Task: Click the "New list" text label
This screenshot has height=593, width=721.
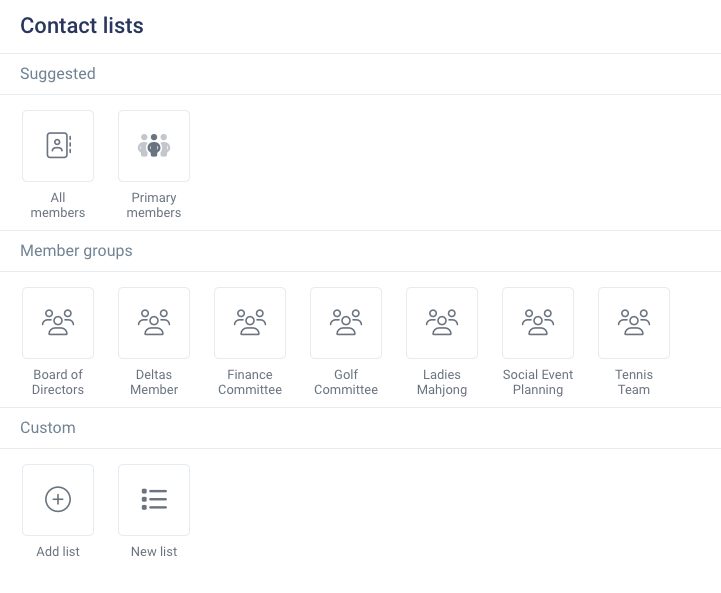Action: pyautogui.click(x=154, y=552)
